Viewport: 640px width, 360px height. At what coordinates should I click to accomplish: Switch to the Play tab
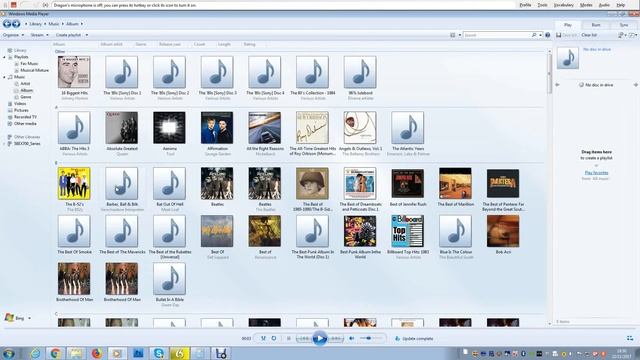coord(568,25)
